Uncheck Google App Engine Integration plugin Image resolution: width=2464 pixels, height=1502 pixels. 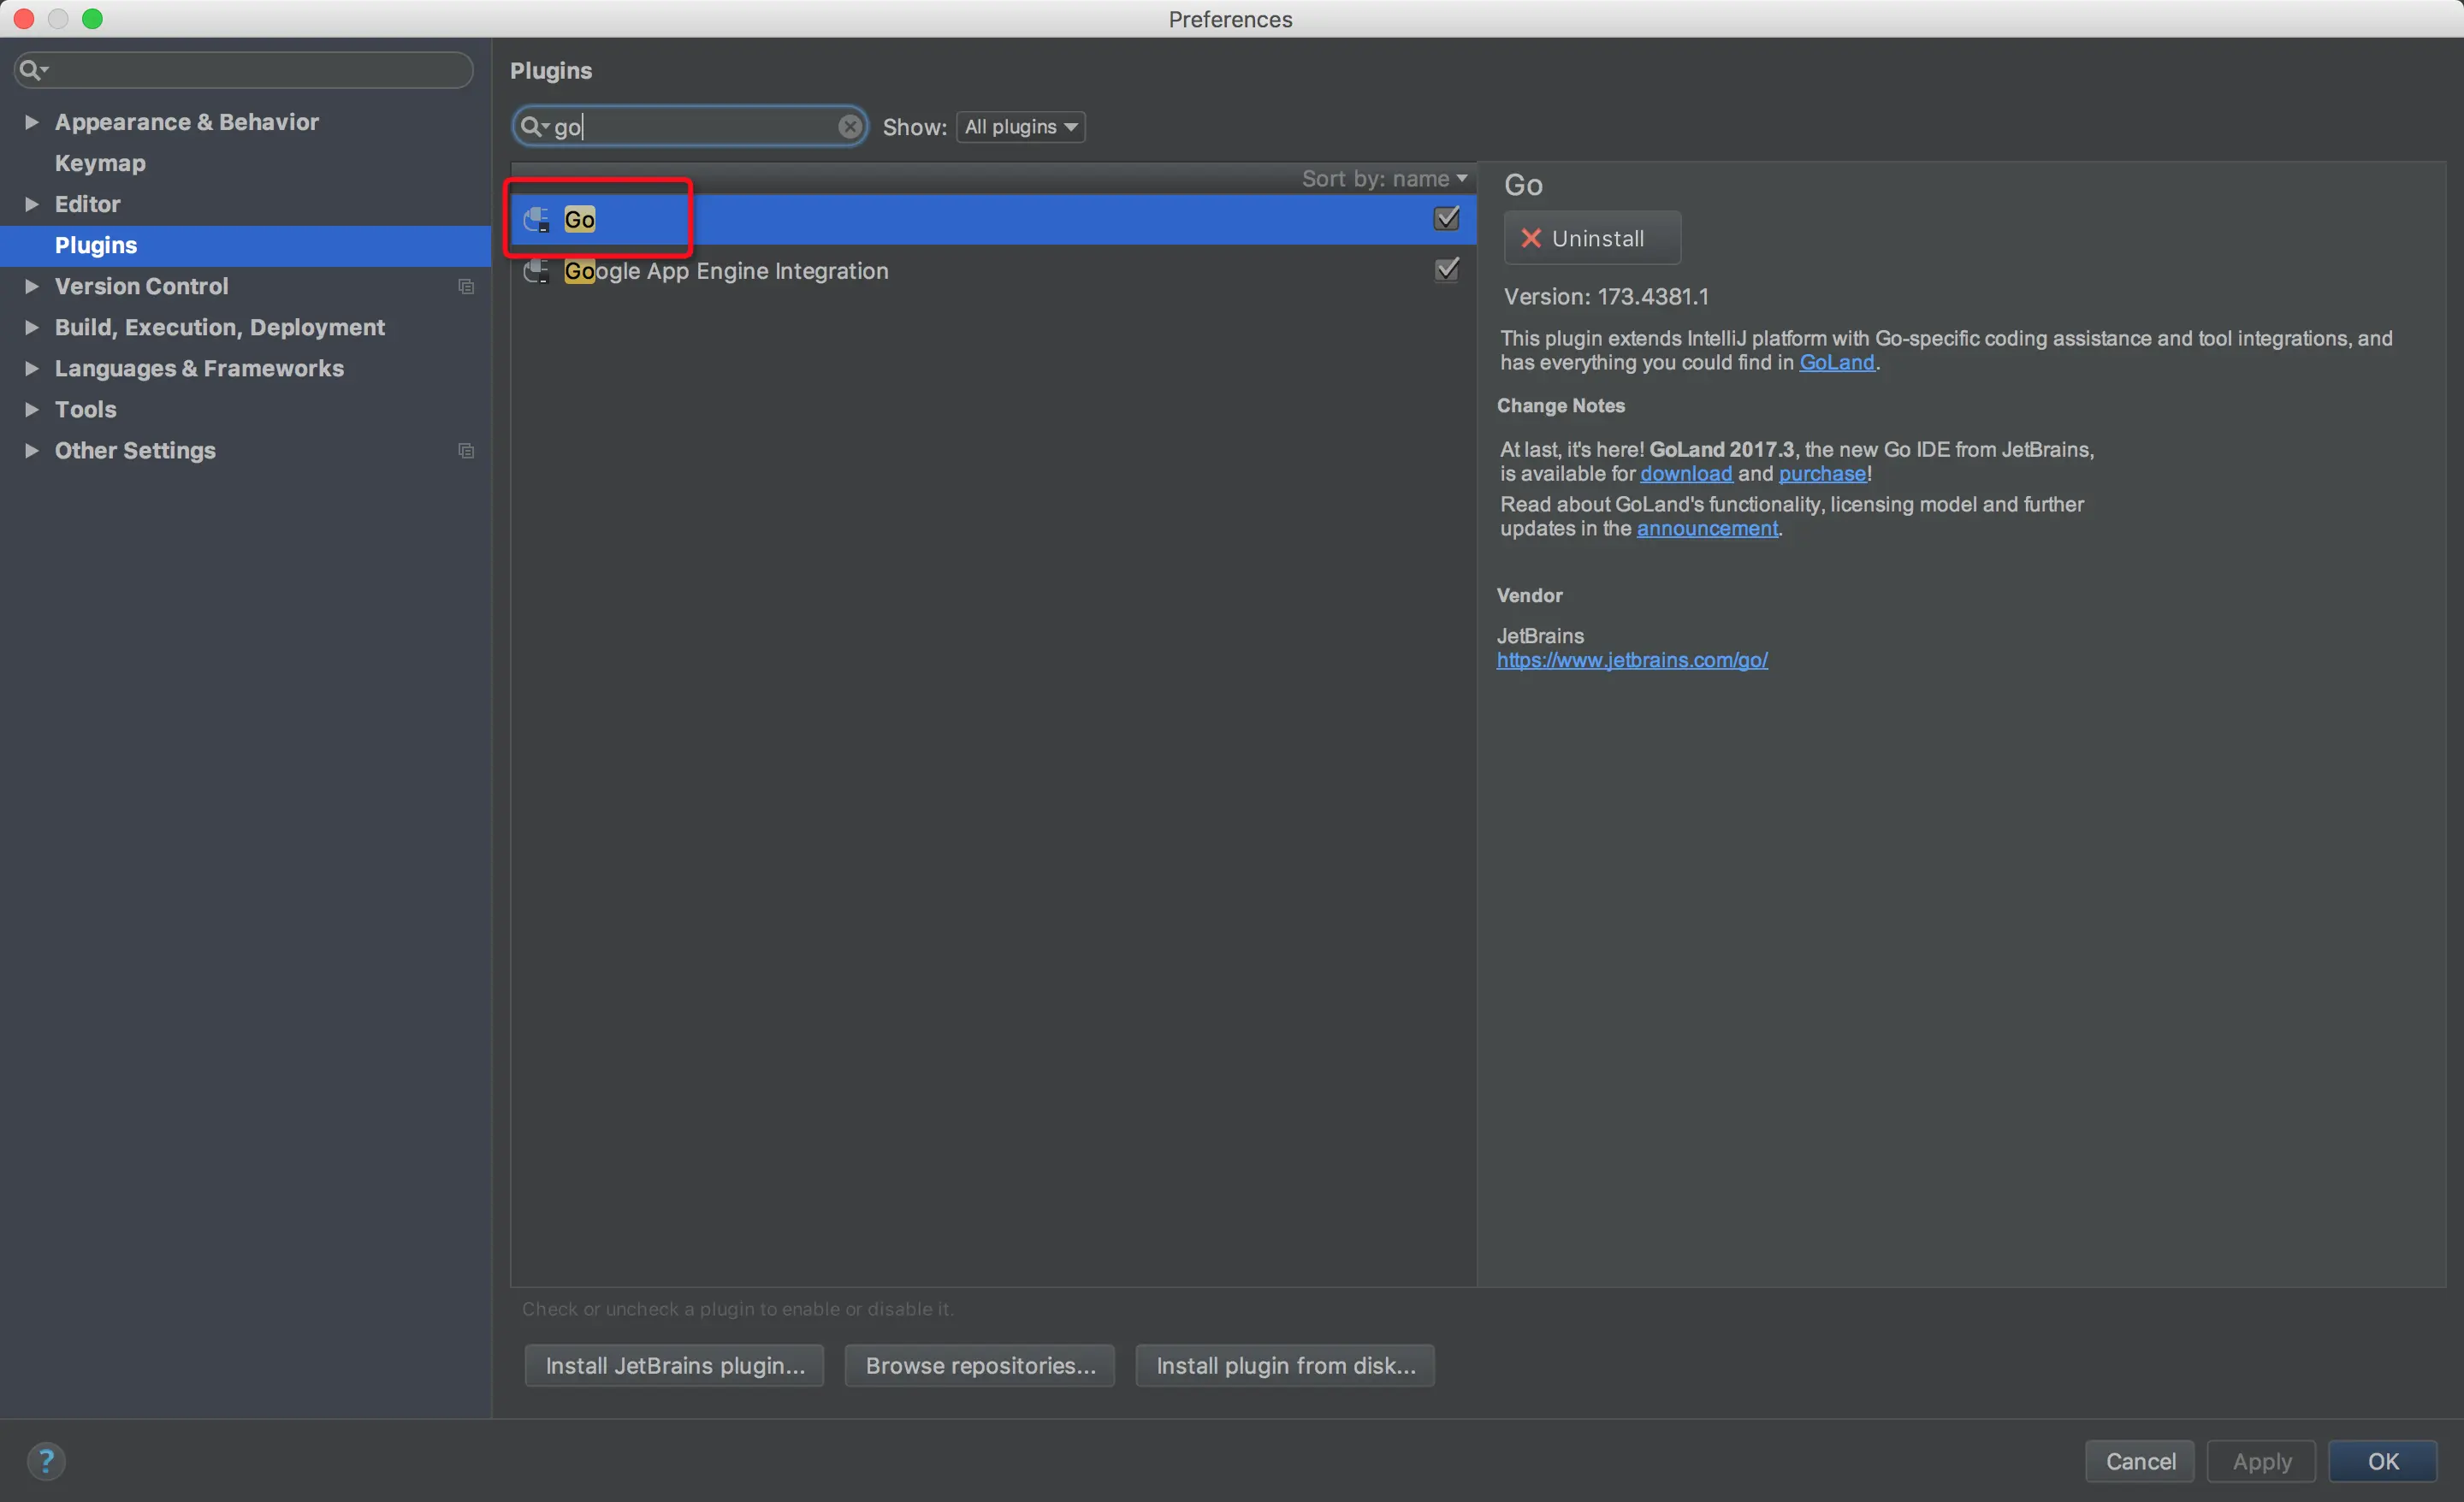pos(1446,269)
